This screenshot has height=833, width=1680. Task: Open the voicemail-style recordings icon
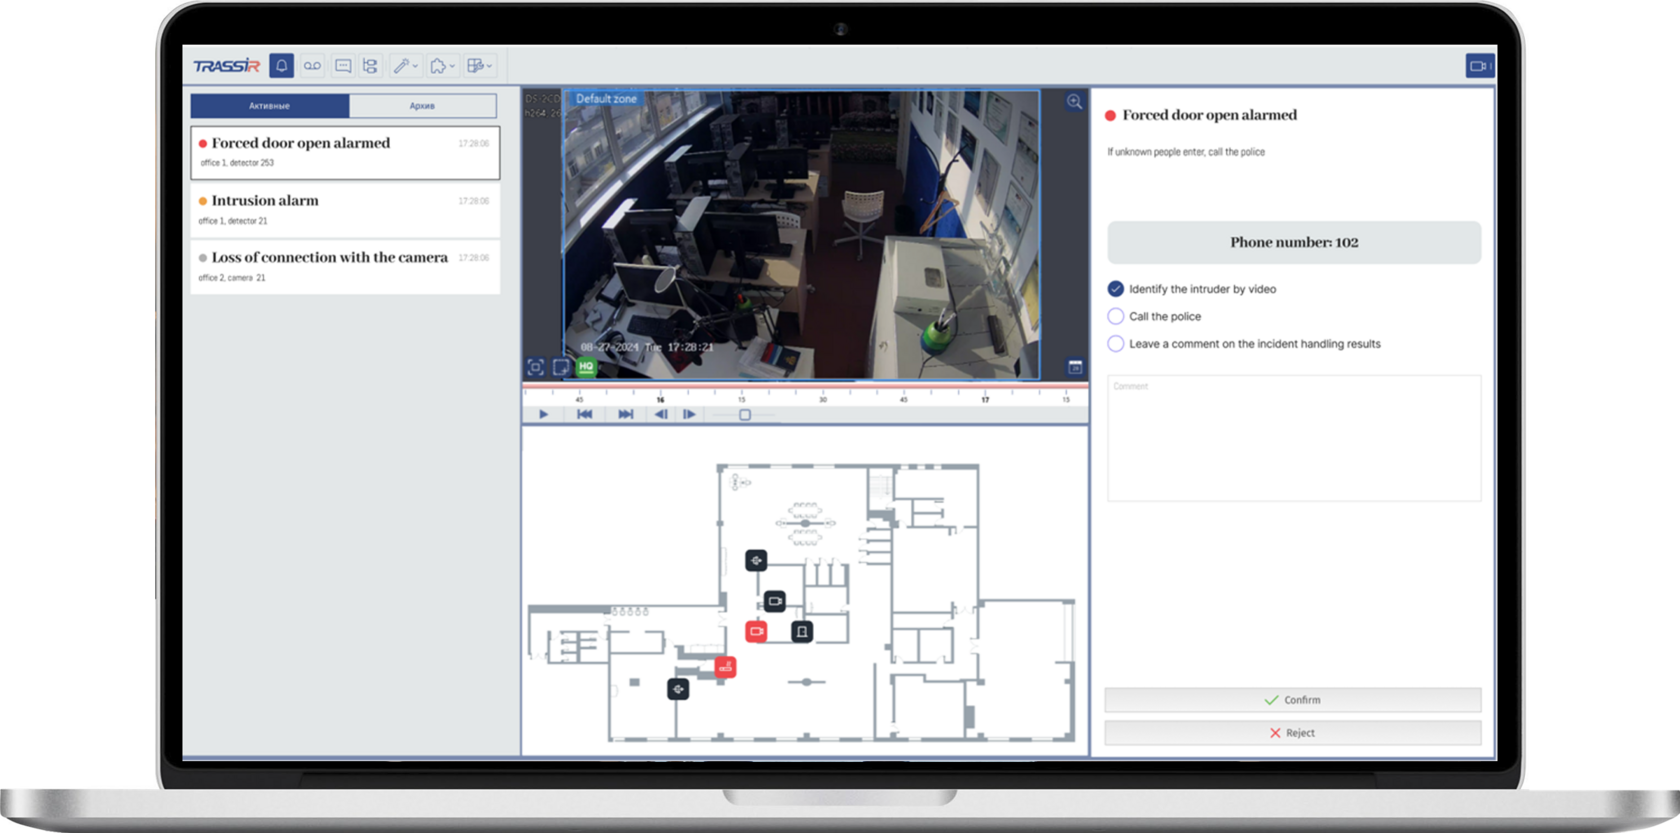(313, 66)
